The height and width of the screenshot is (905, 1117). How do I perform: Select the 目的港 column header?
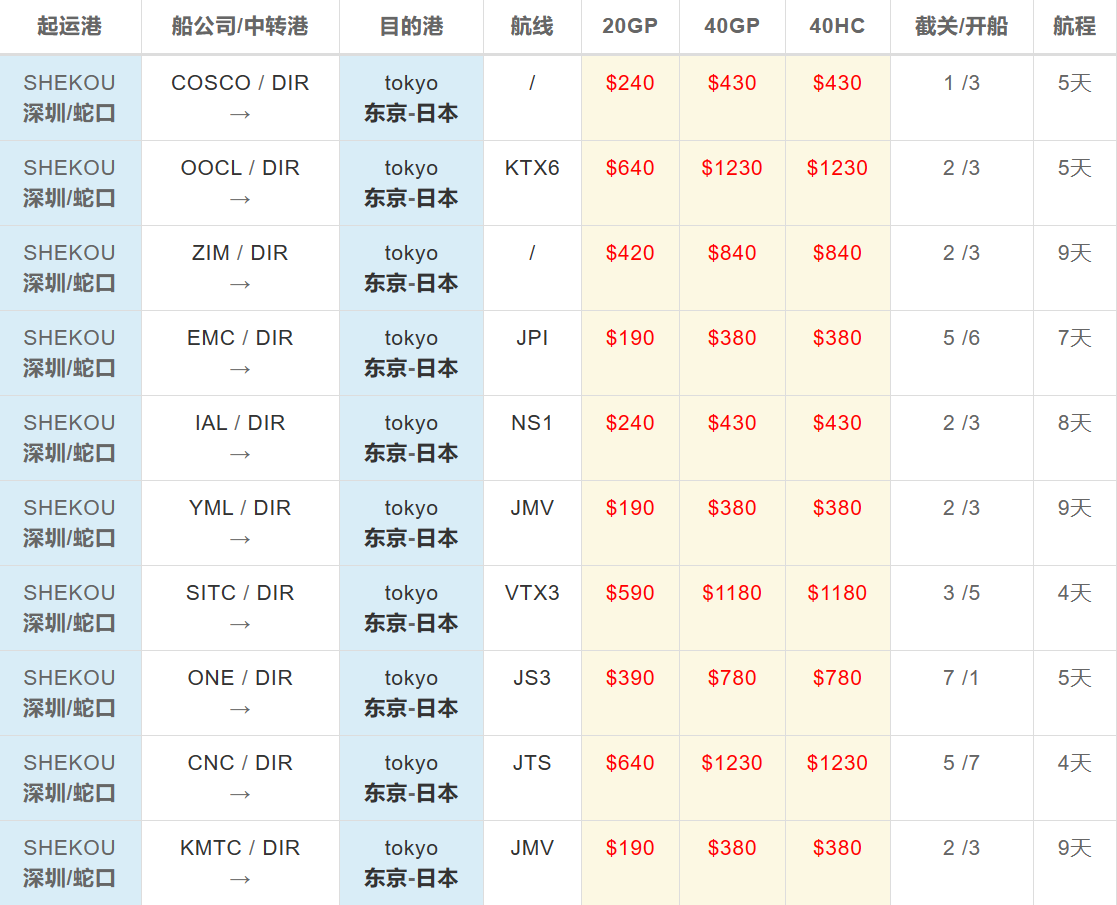pyautogui.click(x=411, y=27)
